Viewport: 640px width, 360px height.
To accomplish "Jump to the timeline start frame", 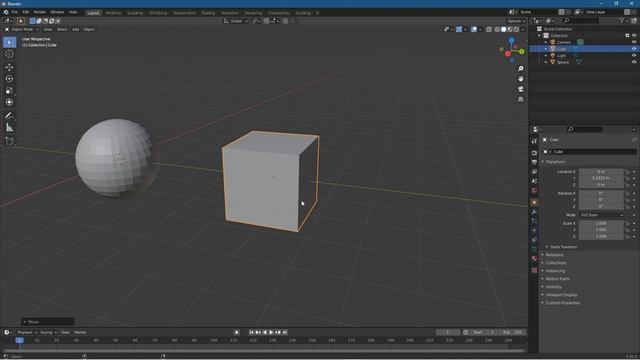I will tap(251, 332).
